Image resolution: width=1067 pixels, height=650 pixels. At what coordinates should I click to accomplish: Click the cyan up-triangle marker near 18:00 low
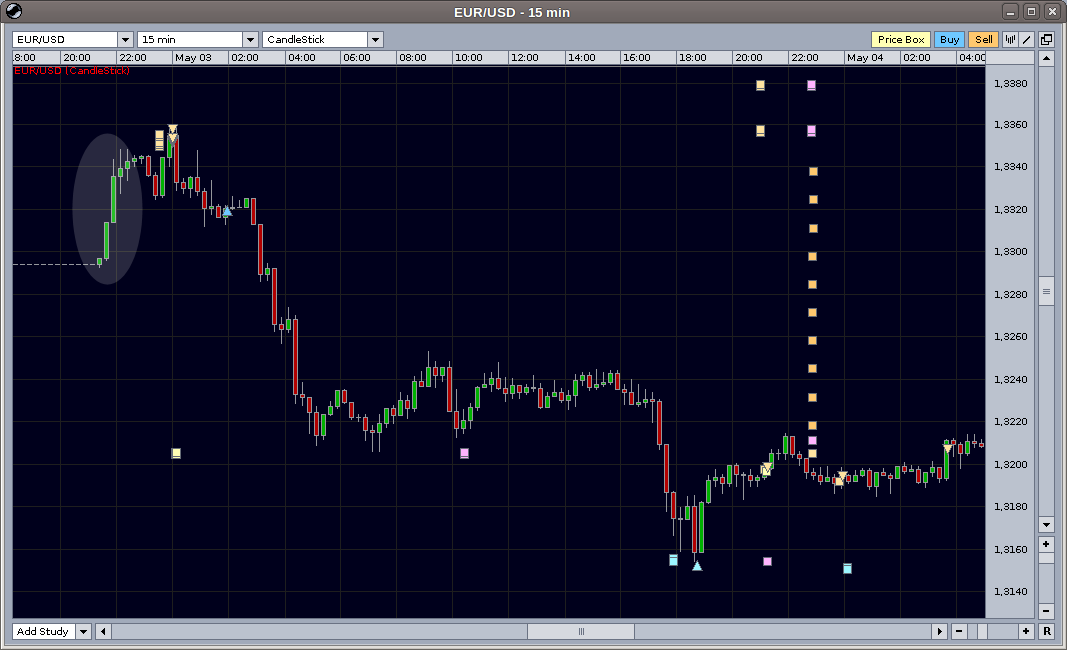pyautogui.click(x=697, y=565)
